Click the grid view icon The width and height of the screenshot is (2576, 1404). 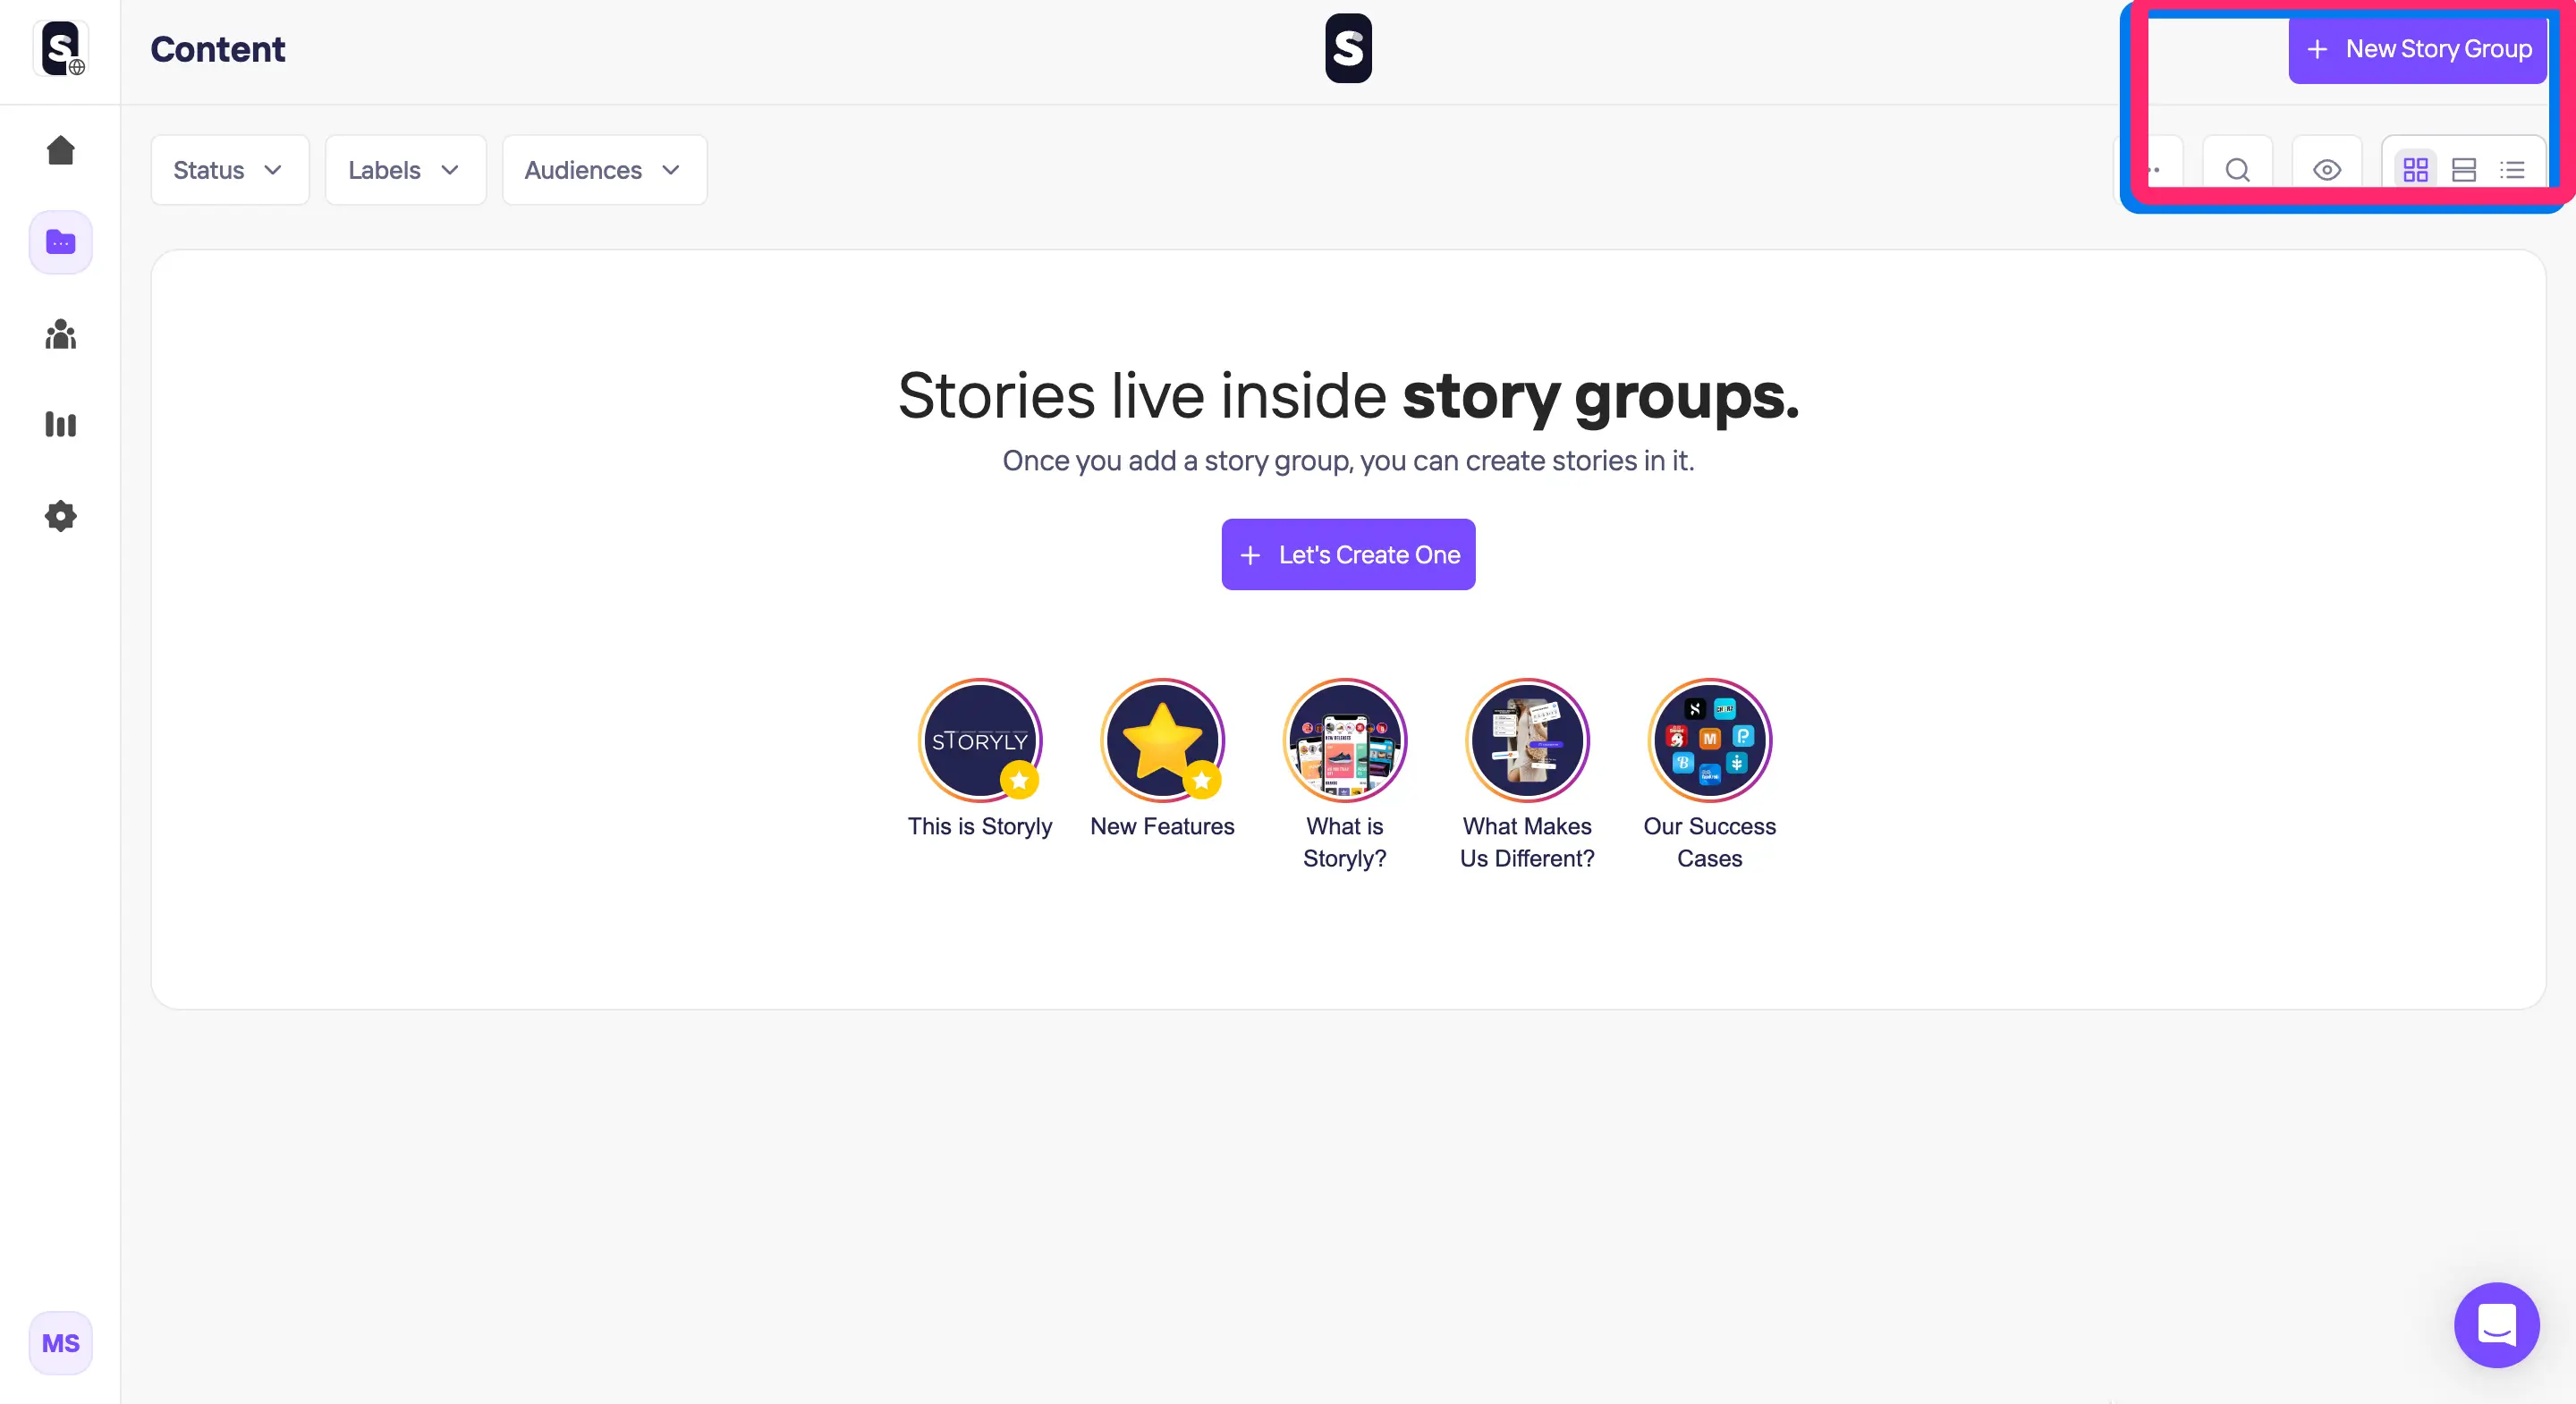2415,169
